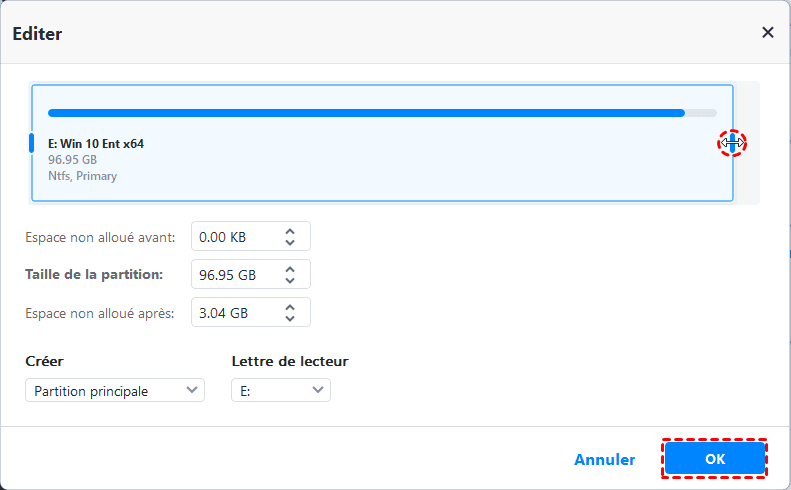Increase Taille de la partition value
This screenshot has height=490, width=791.
click(290, 268)
